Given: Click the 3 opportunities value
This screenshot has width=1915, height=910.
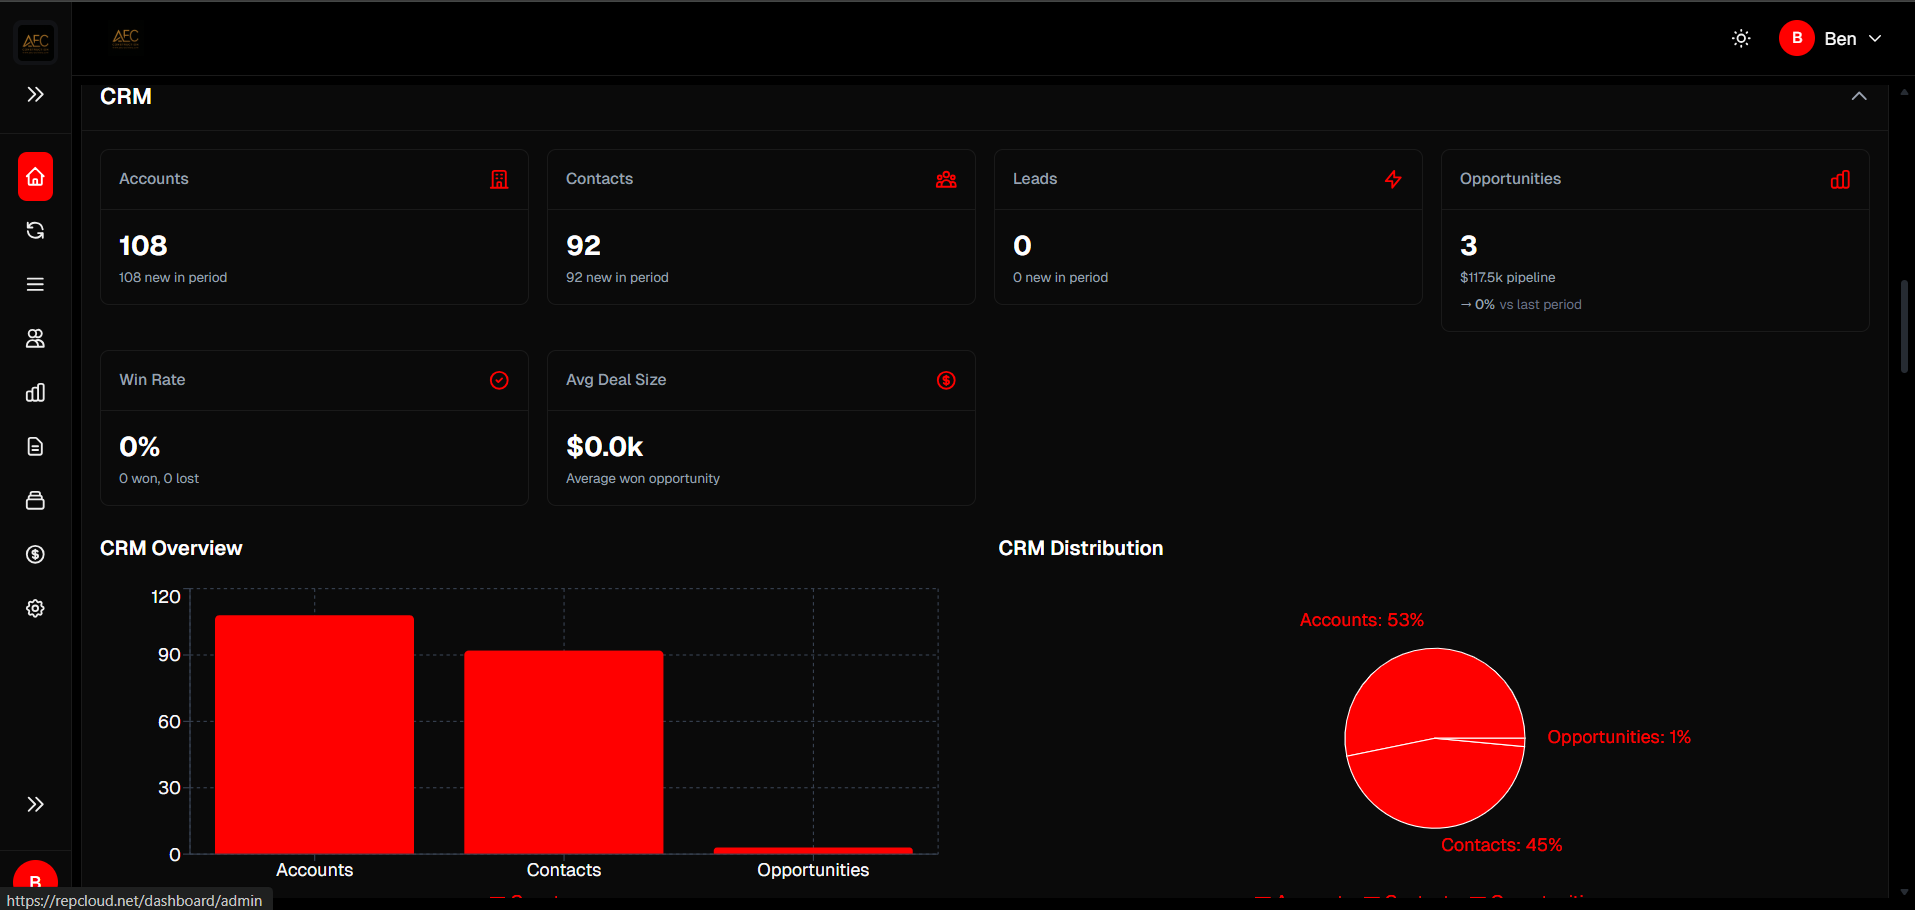Looking at the screenshot, I should [x=1469, y=246].
